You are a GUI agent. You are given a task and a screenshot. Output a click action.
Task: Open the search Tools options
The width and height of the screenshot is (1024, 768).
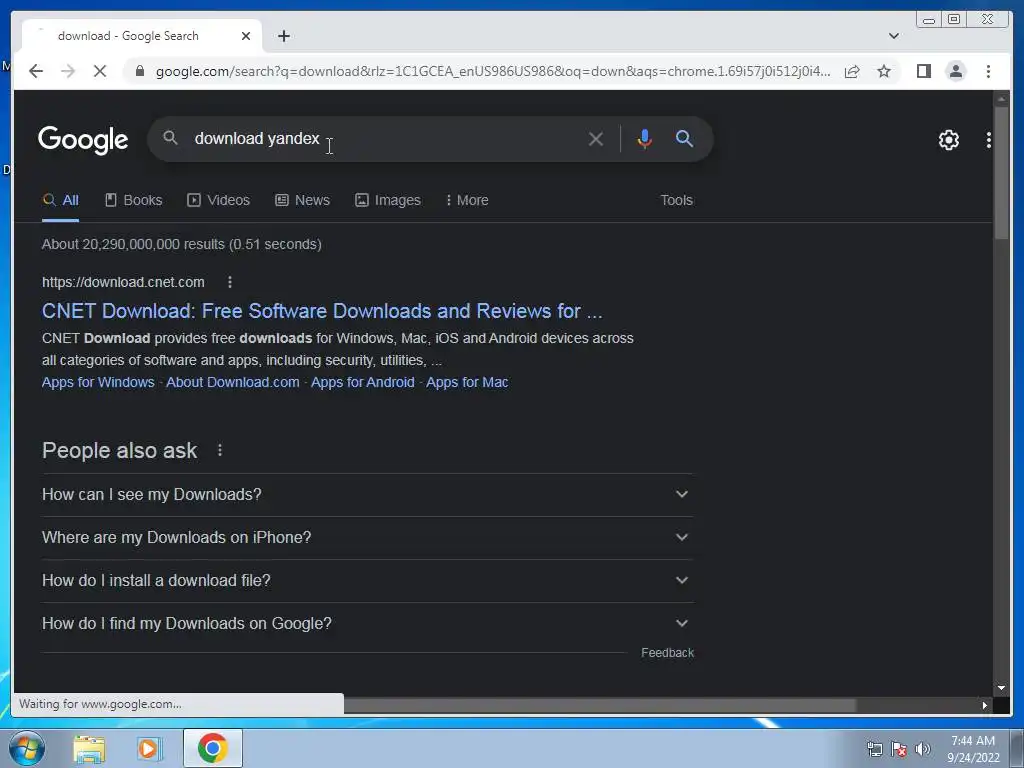[x=676, y=200]
